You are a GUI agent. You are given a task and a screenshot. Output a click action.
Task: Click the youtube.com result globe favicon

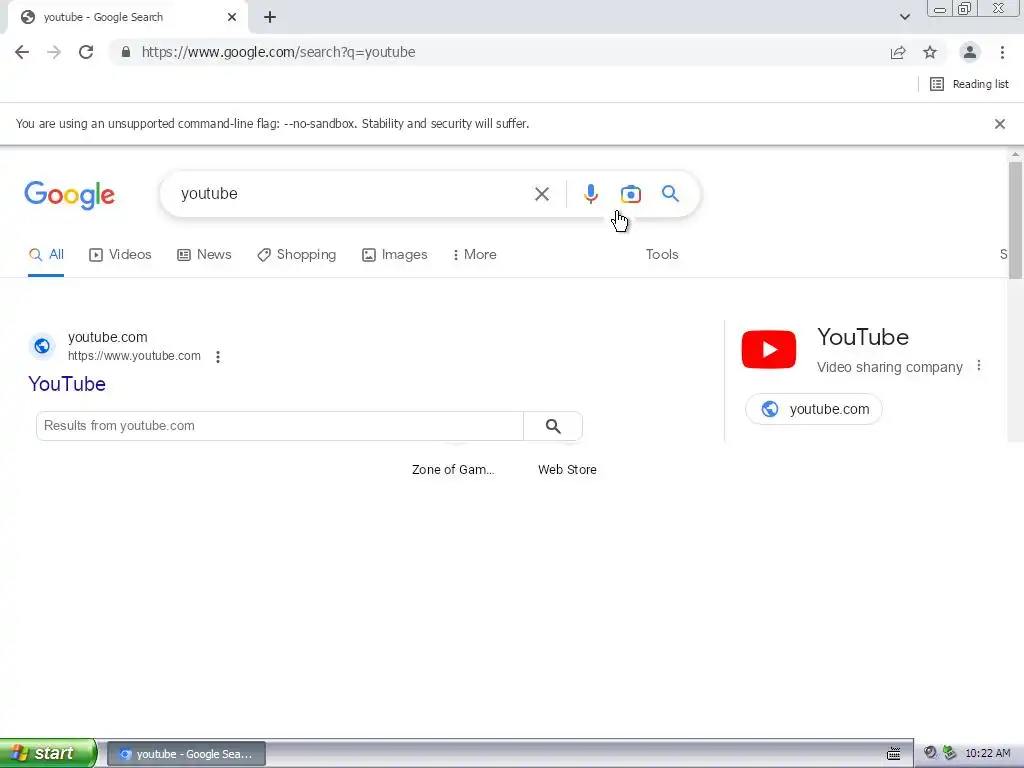42,346
